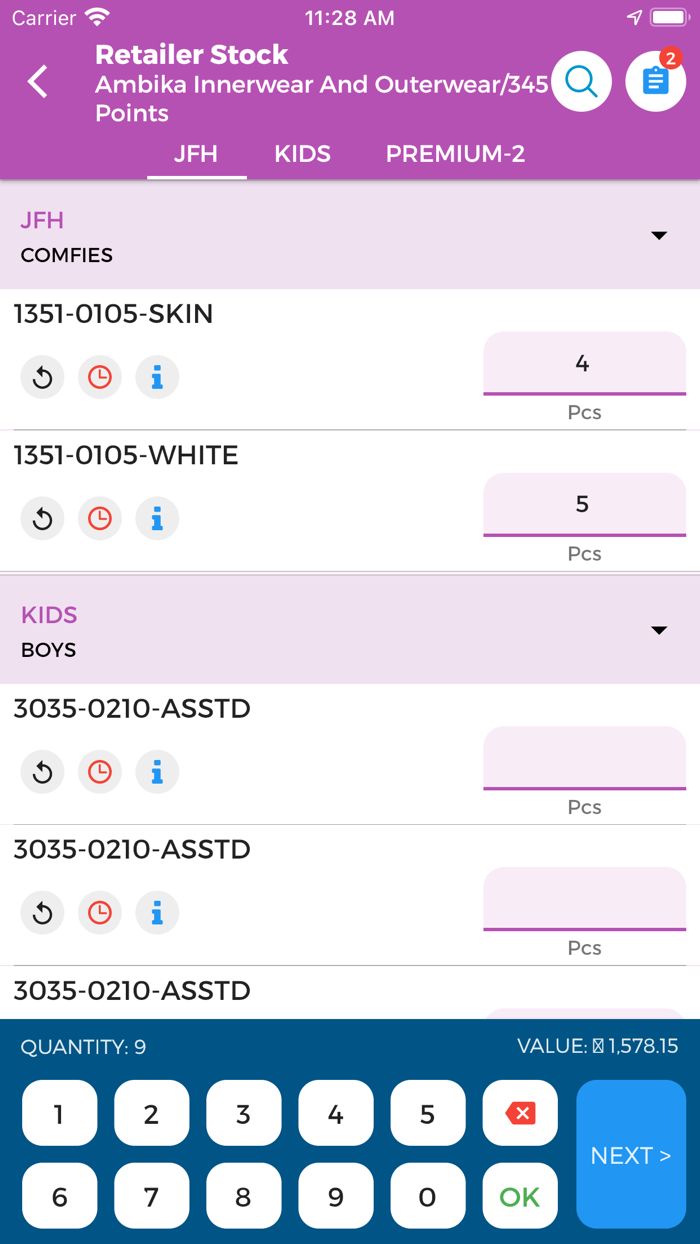Collapse the JFH Comfies section
This screenshot has height=1244, width=700.
658,236
